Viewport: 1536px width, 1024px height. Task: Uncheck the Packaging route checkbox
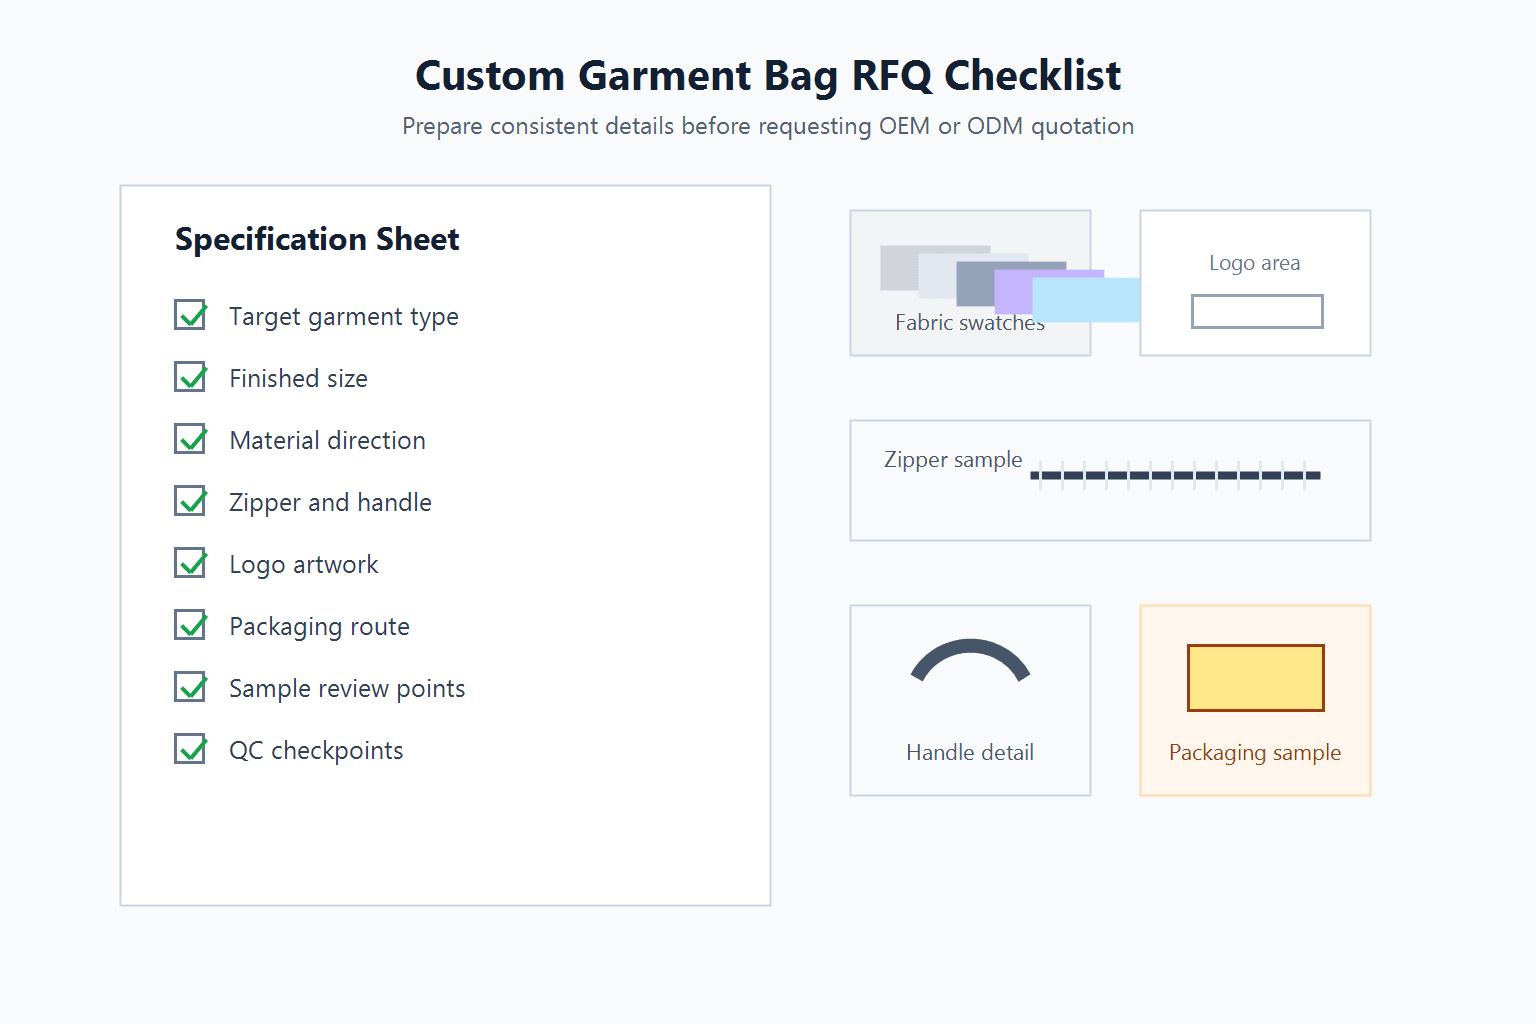[x=190, y=625]
